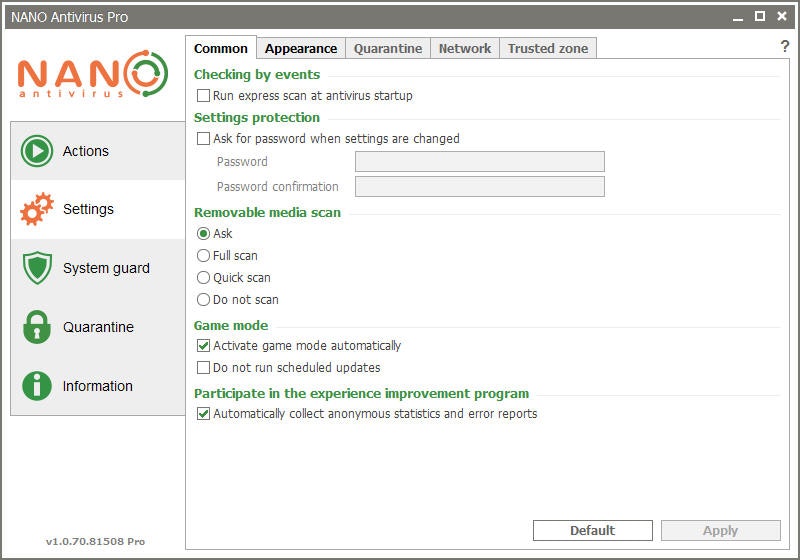Click Participate in experience improvement program heading
This screenshot has width=800, height=560.
361,394
